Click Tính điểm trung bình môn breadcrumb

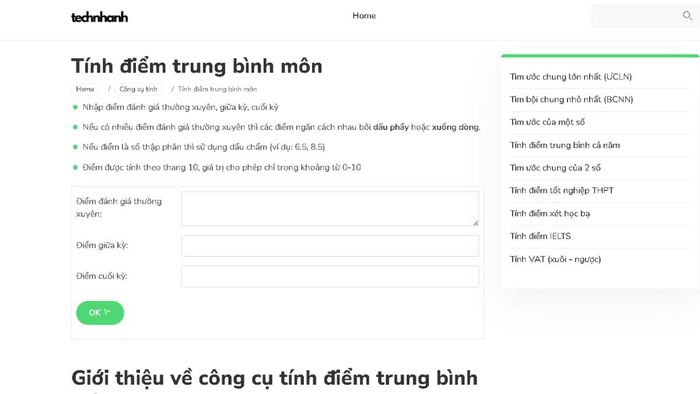point(217,89)
